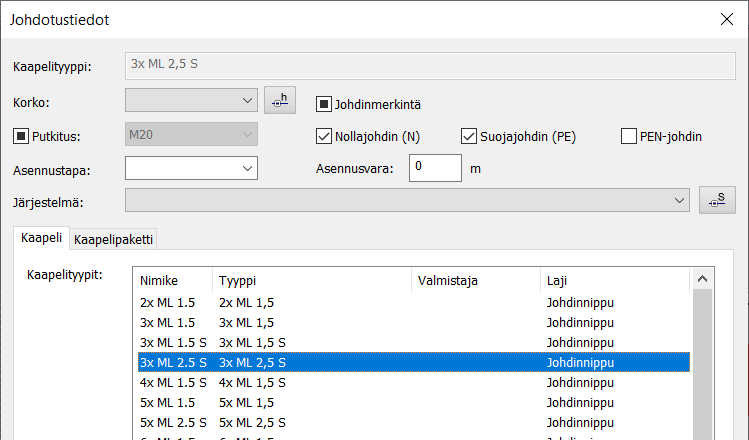
Task: Enable the PEN-johdin checkbox
Action: (x=629, y=136)
